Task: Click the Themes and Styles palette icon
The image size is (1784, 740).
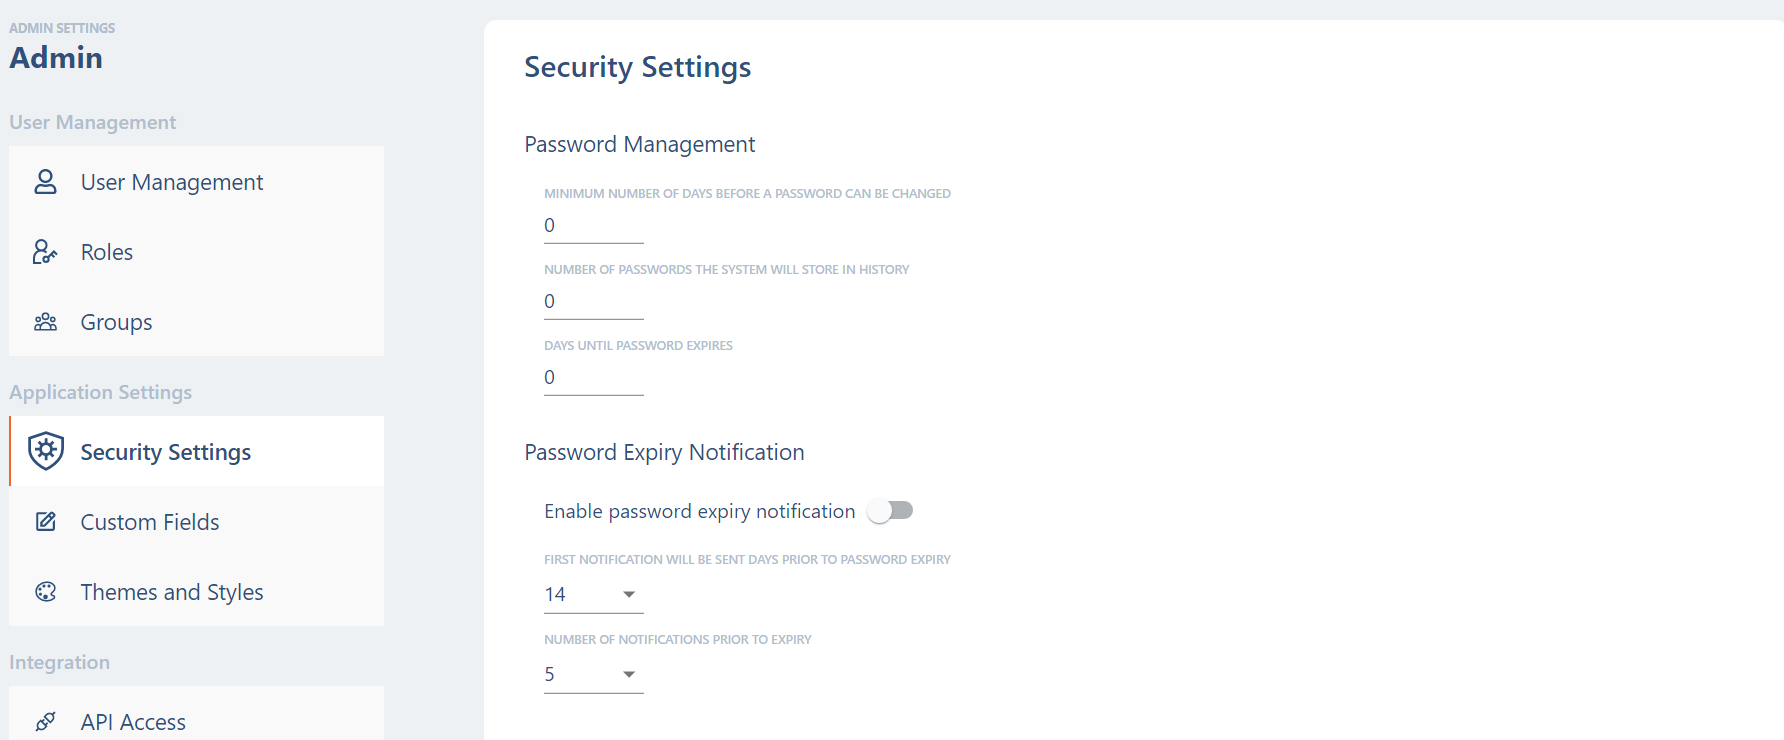Action: coord(46,592)
